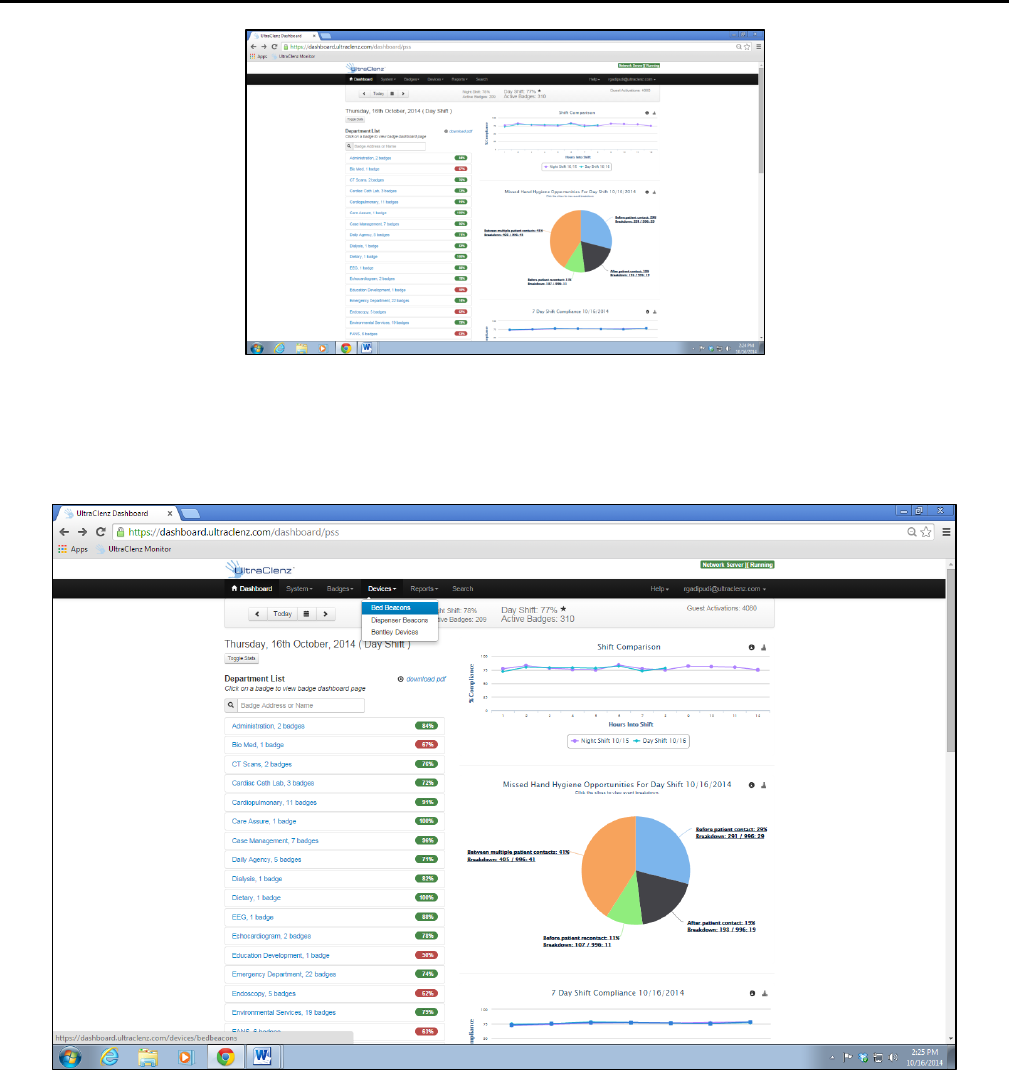Click the Word icon in the lower screenshot taskbar

coord(263,1057)
